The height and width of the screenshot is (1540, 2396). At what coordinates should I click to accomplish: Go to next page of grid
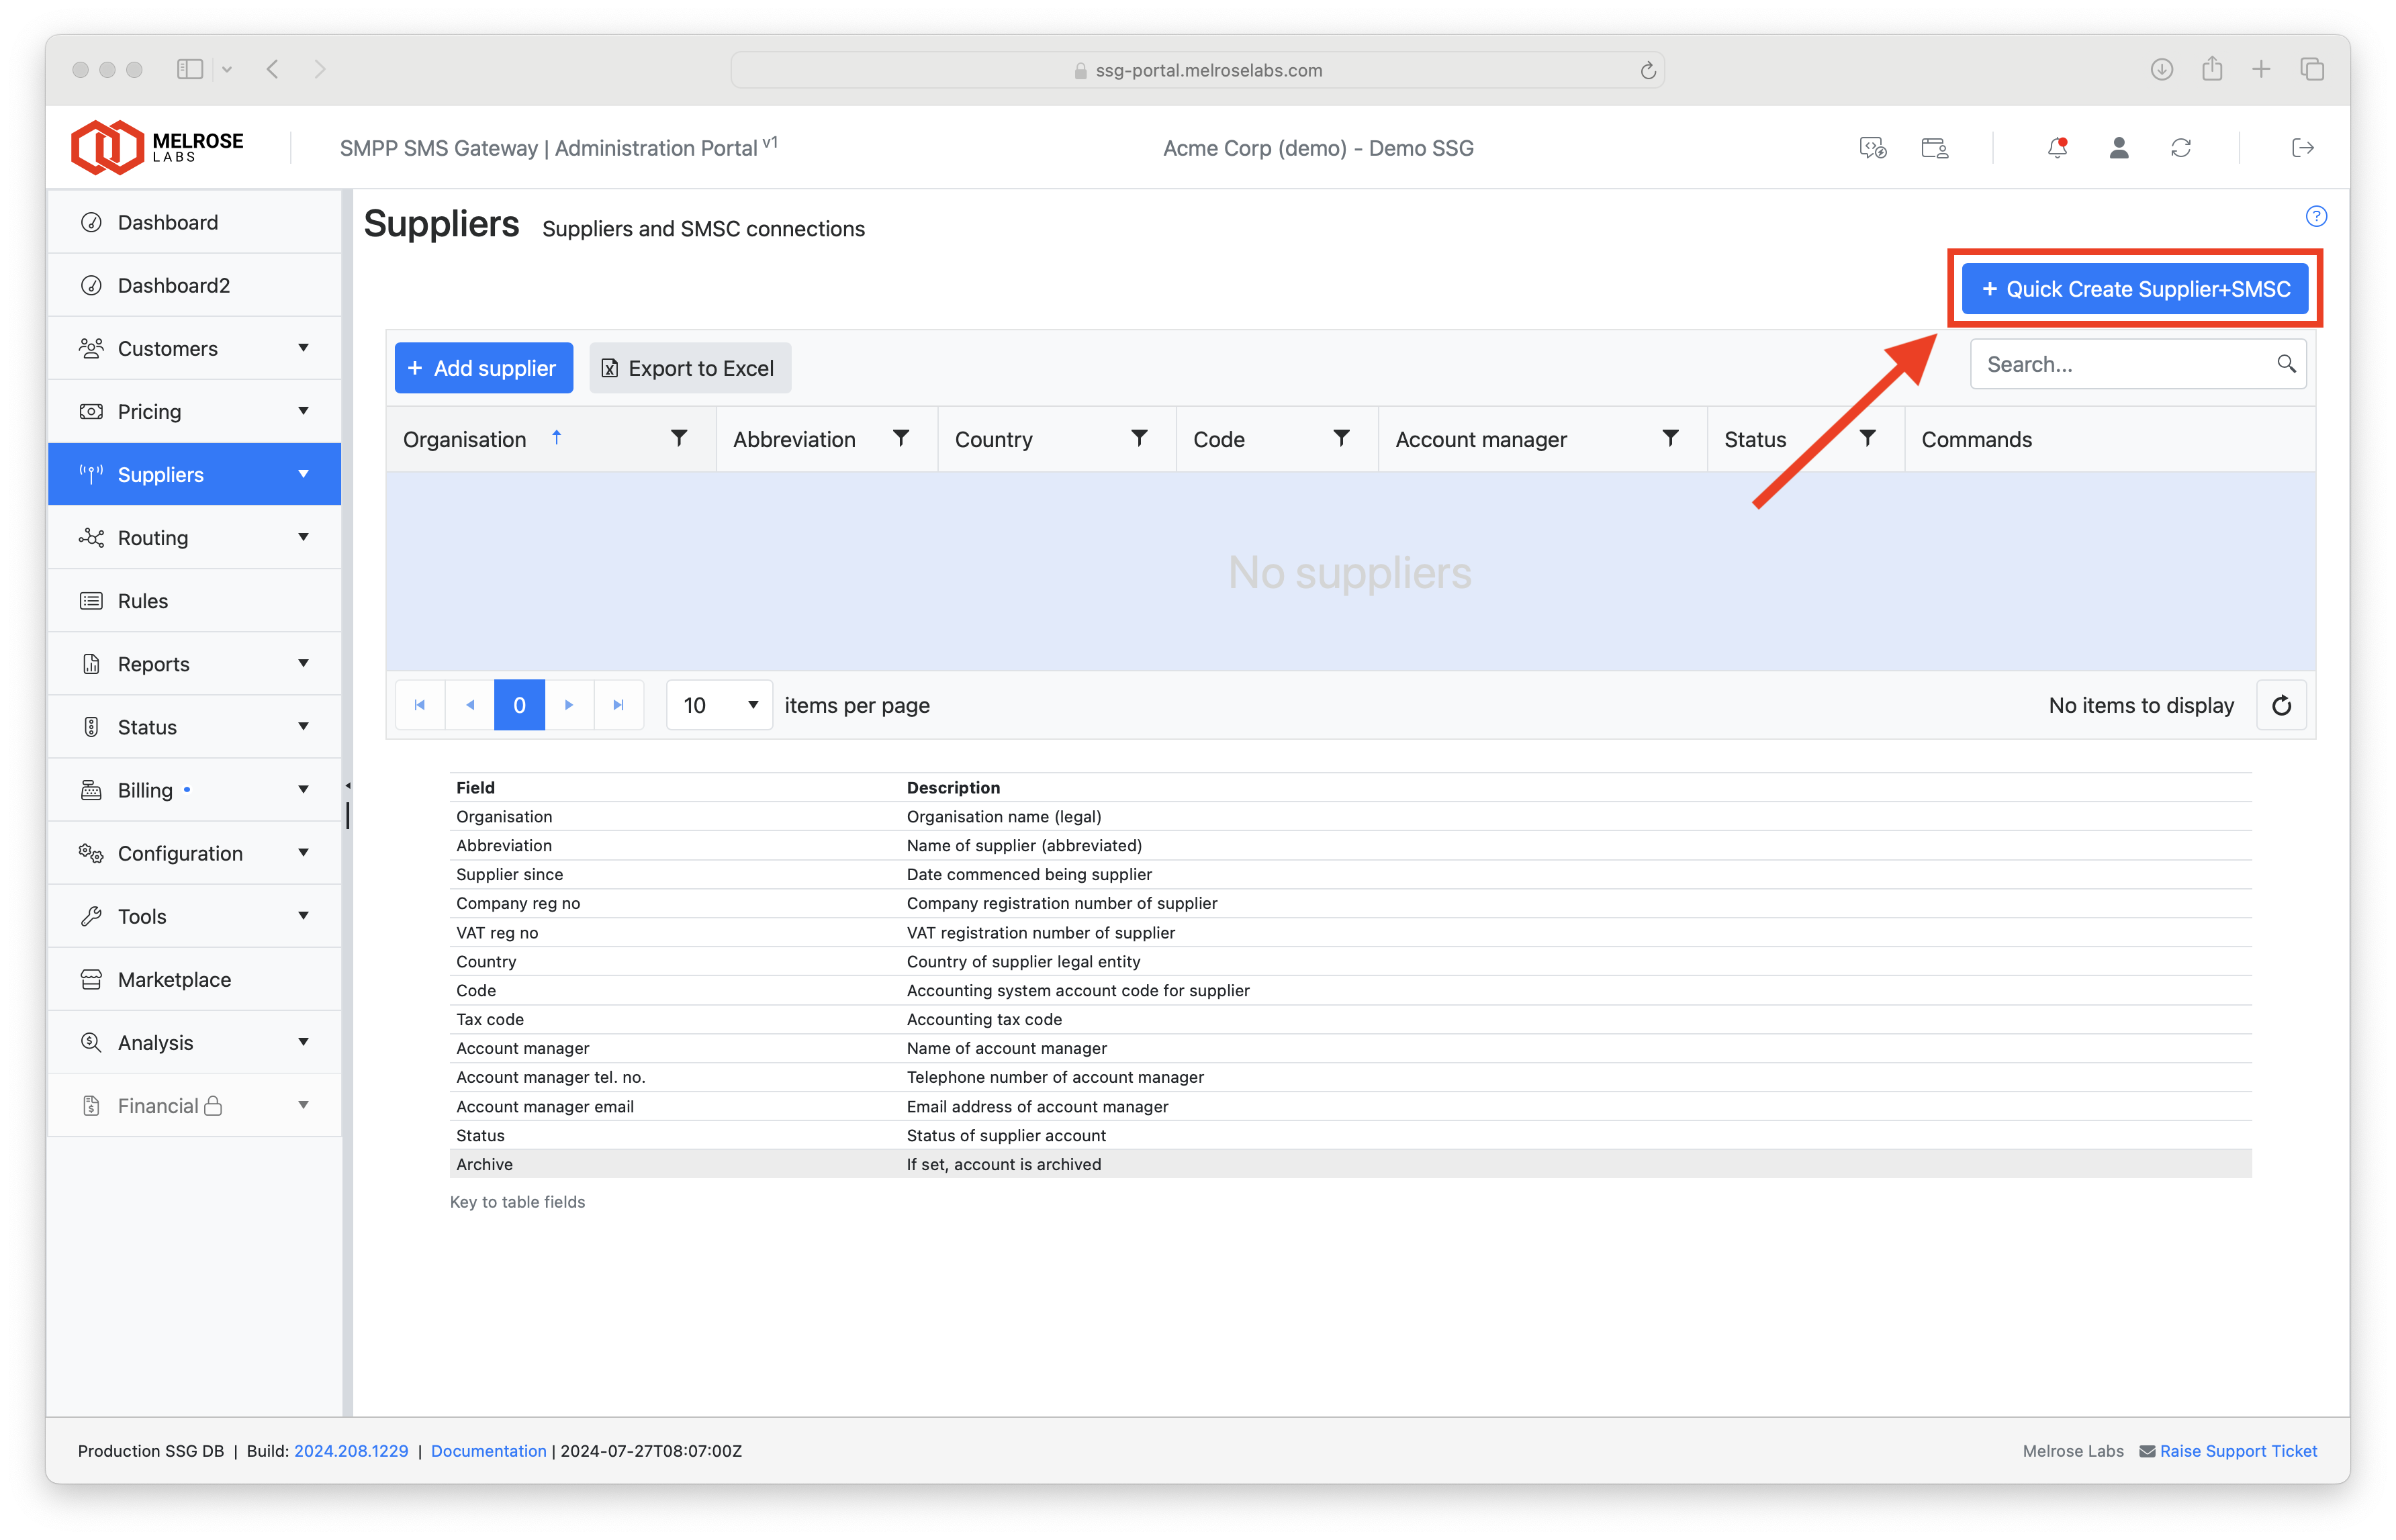(x=569, y=705)
